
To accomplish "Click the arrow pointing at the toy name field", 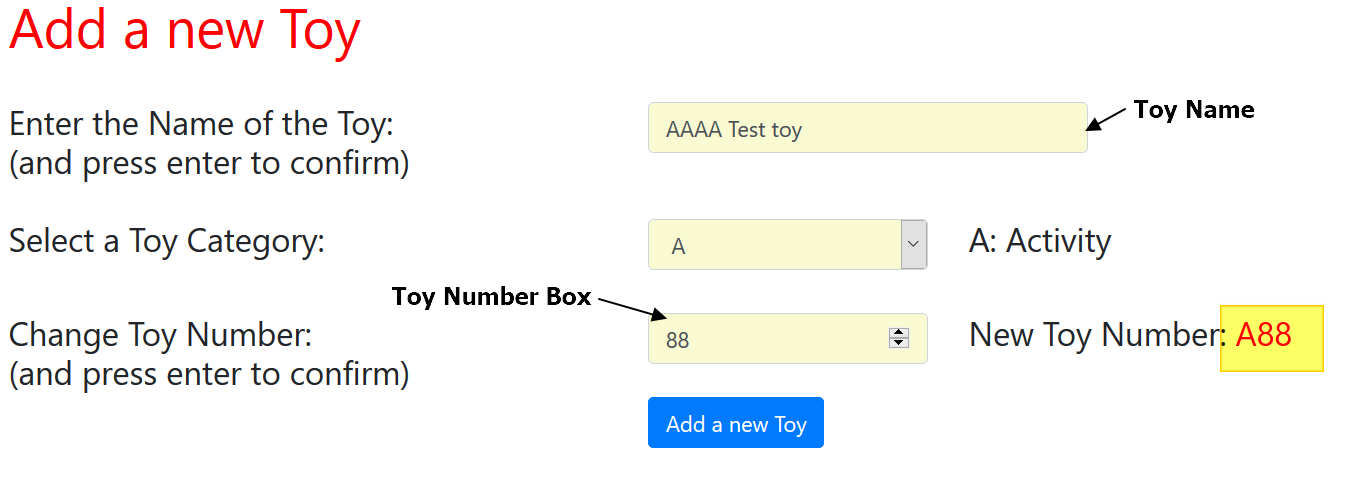I will point(1106,120).
